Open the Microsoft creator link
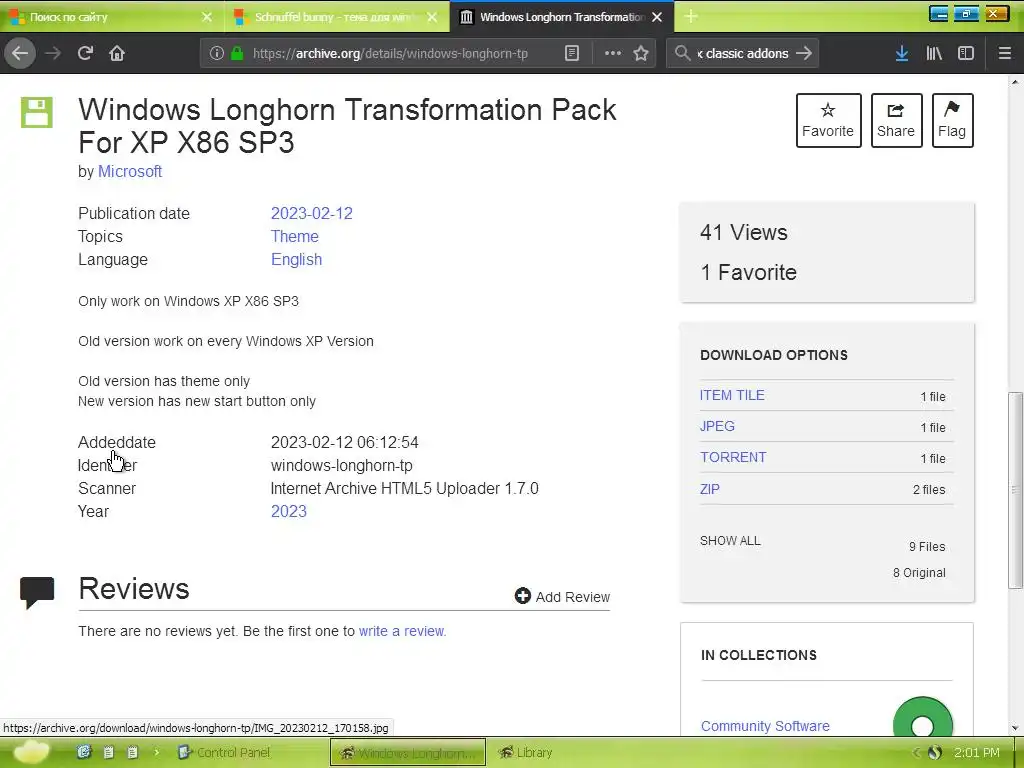Image resolution: width=1024 pixels, height=768 pixels. pos(129,172)
